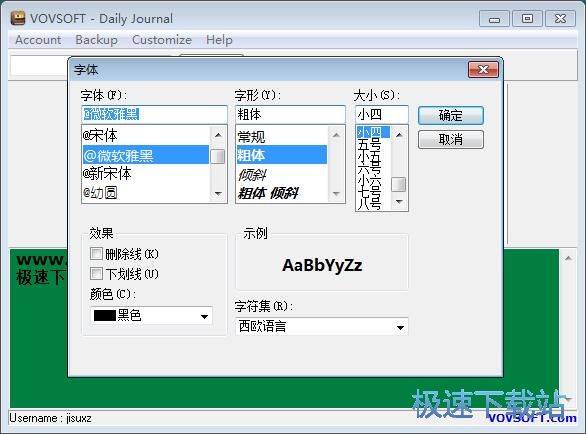Image resolution: width=586 pixels, height=434 pixels.
Task: Click style list scroll up arrow
Action: click(x=336, y=135)
